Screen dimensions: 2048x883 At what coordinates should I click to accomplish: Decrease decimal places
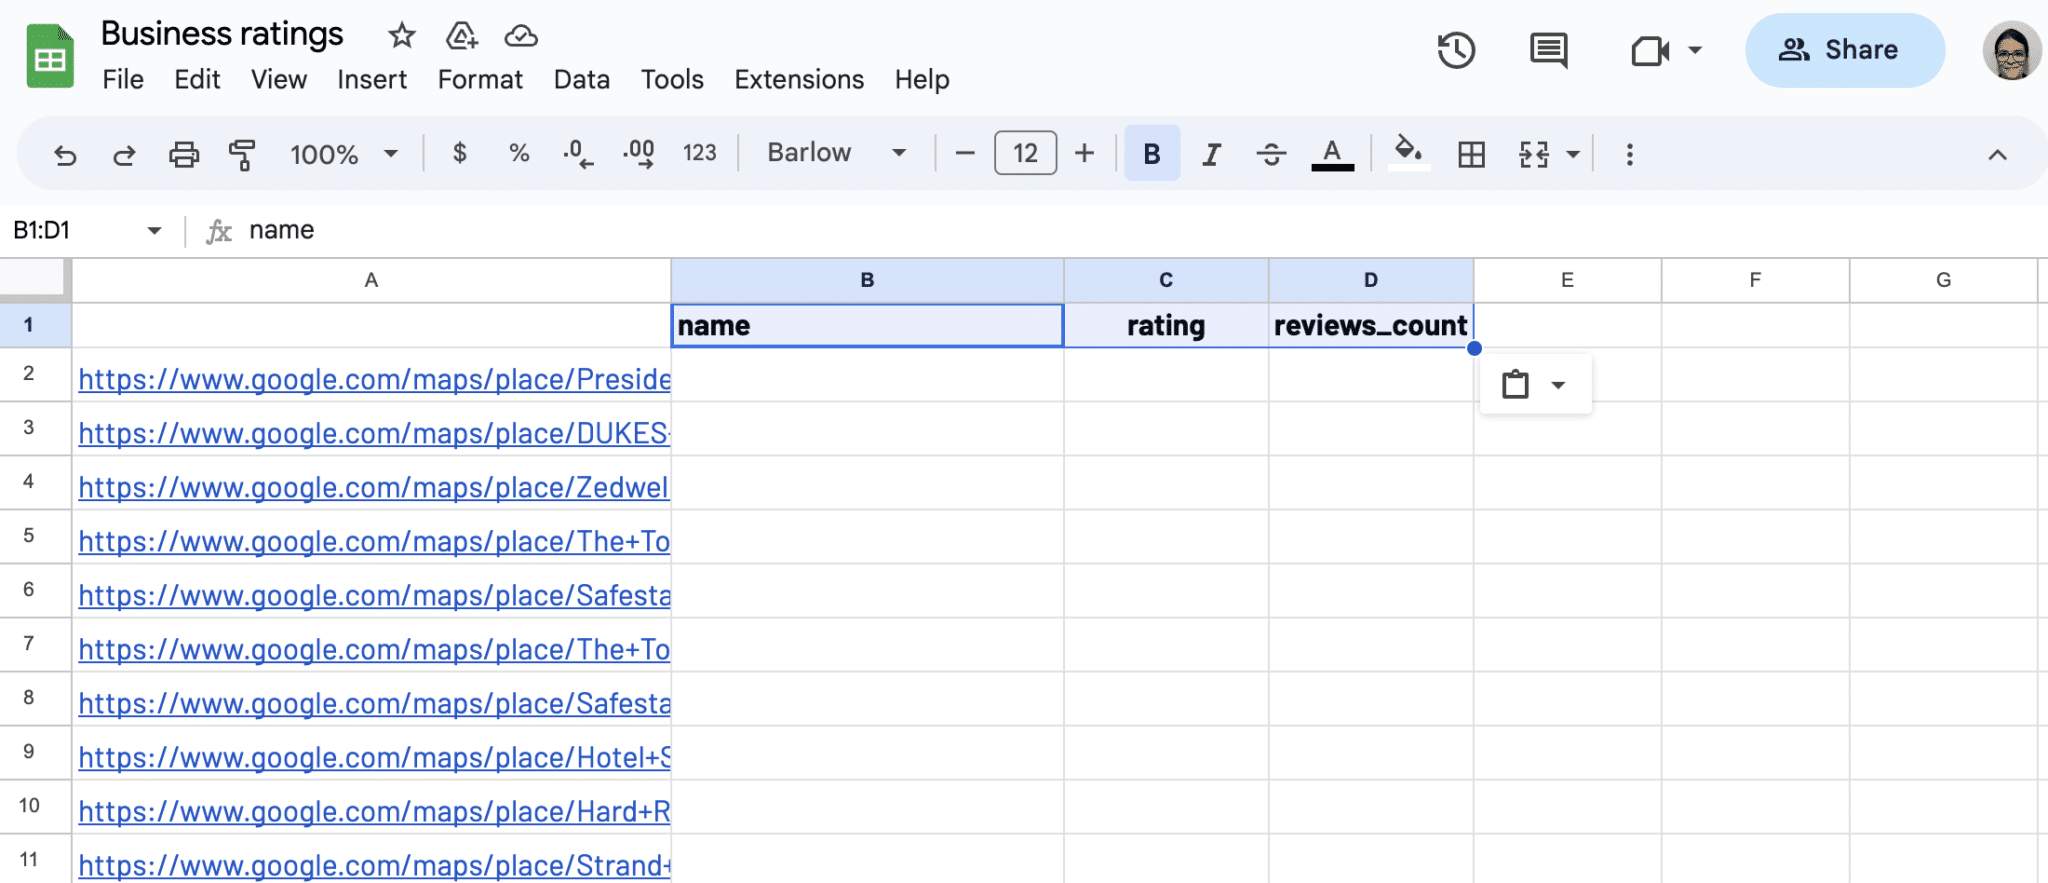pyautogui.click(x=578, y=153)
